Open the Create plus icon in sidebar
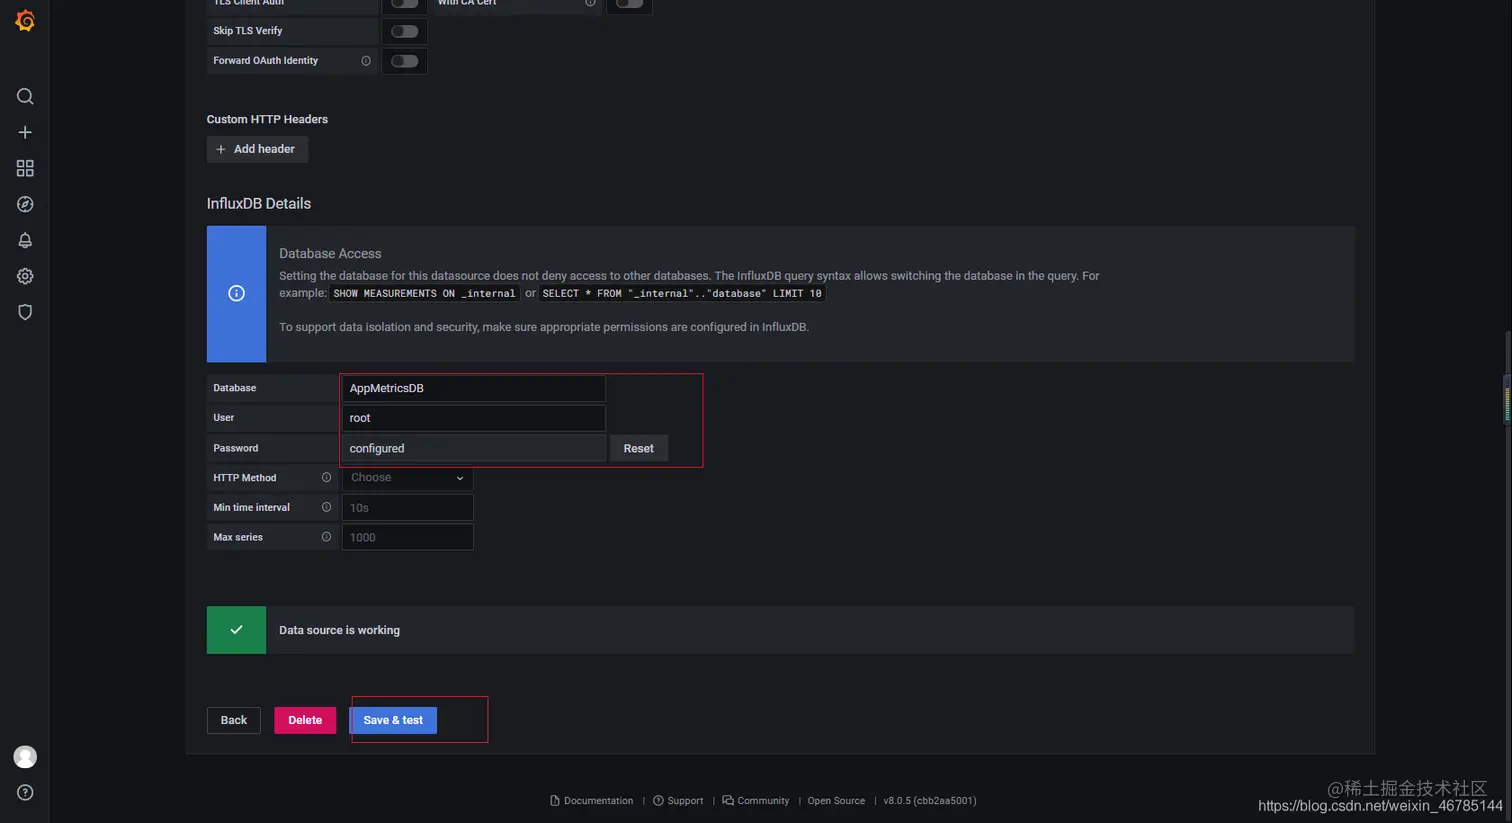This screenshot has height=823, width=1512. coord(25,132)
